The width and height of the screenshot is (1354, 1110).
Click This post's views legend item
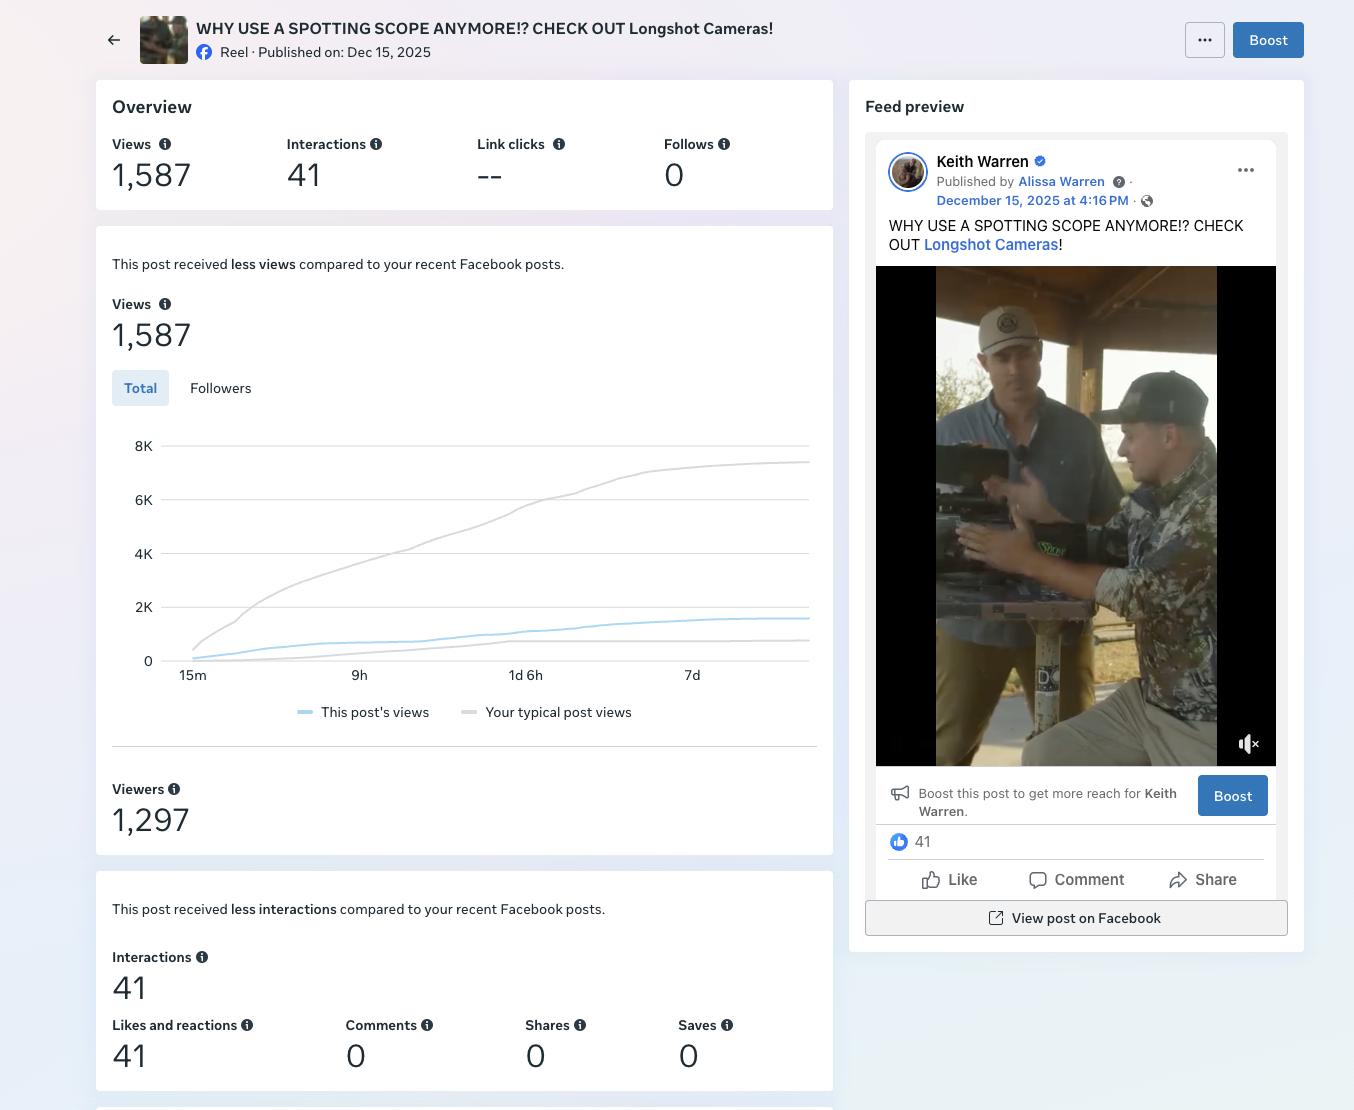coord(363,712)
